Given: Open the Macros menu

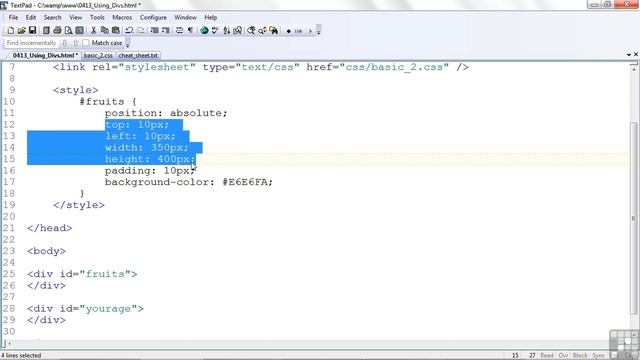Looking at the screenshot, I should click(x=122, y=18).
